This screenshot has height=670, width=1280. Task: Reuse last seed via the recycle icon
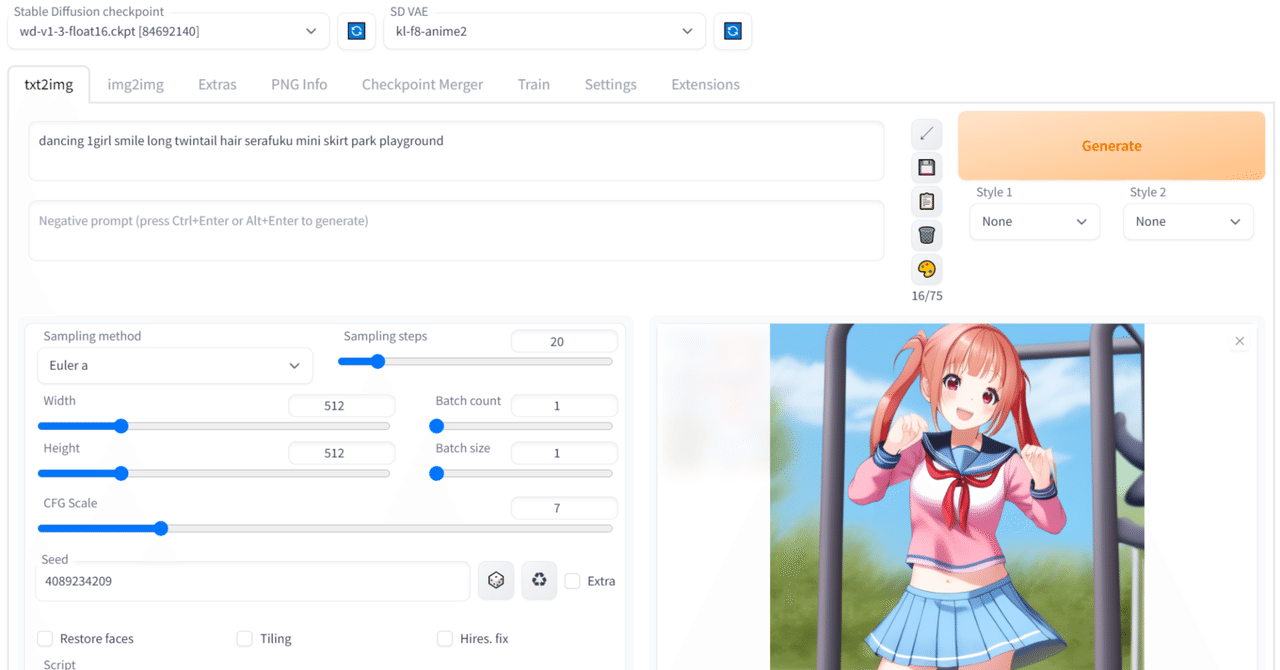539,580
